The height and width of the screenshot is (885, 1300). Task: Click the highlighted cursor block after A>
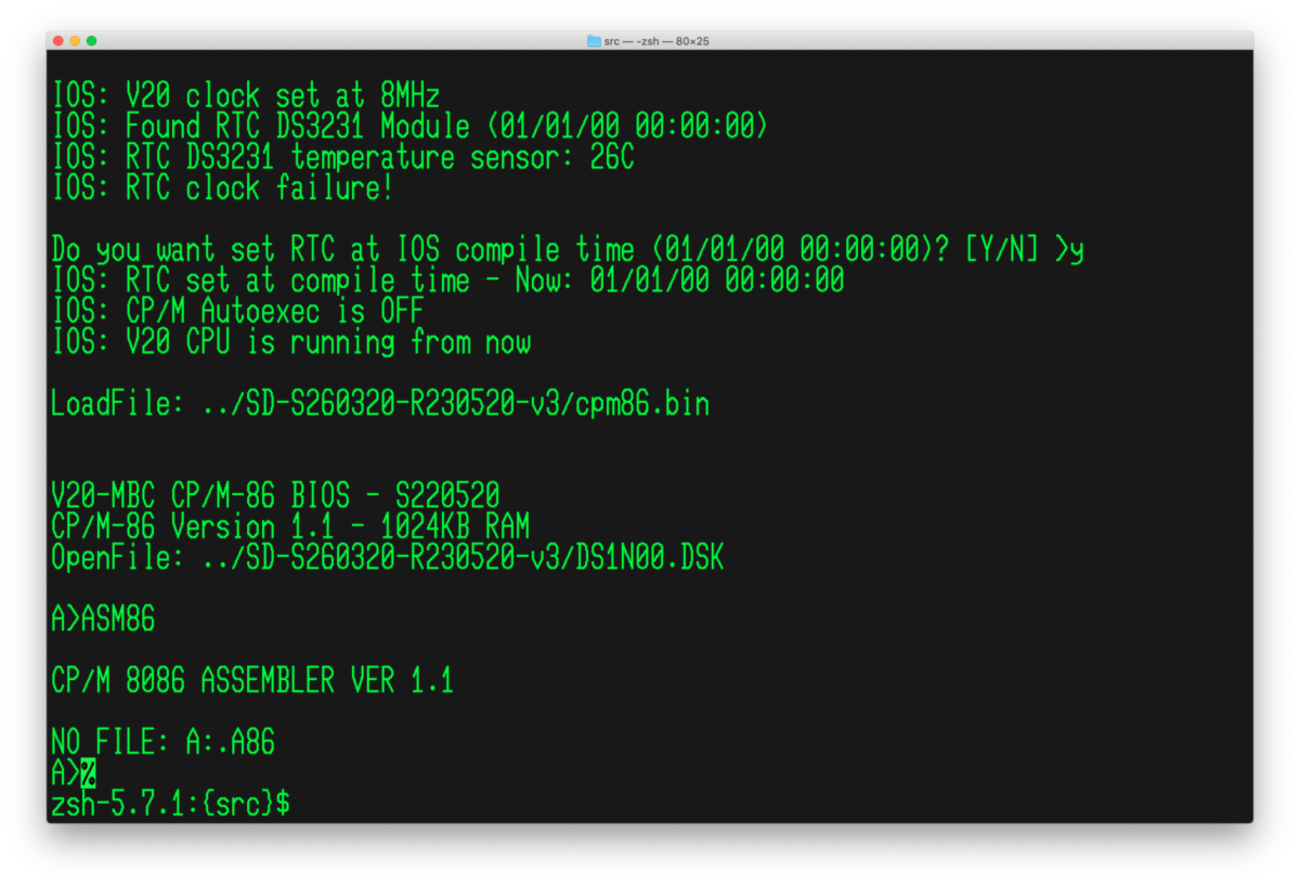(x=88, y=773)
